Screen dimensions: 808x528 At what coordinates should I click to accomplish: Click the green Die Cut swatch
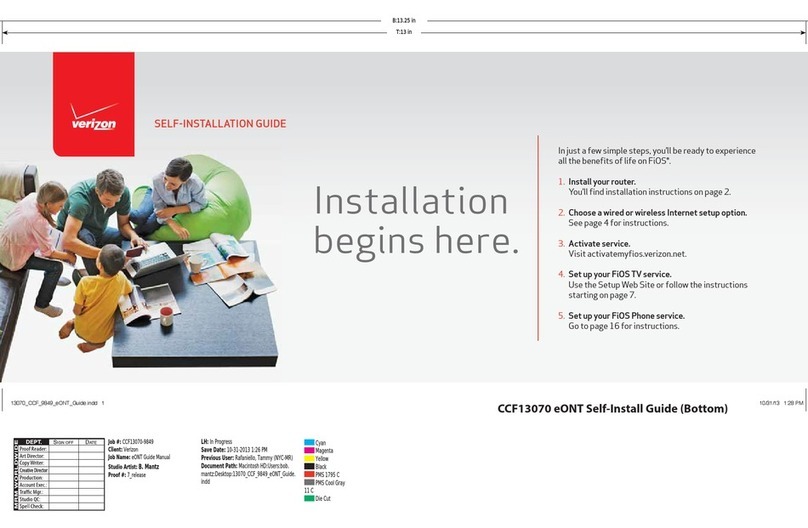click(x=309, y=498)
